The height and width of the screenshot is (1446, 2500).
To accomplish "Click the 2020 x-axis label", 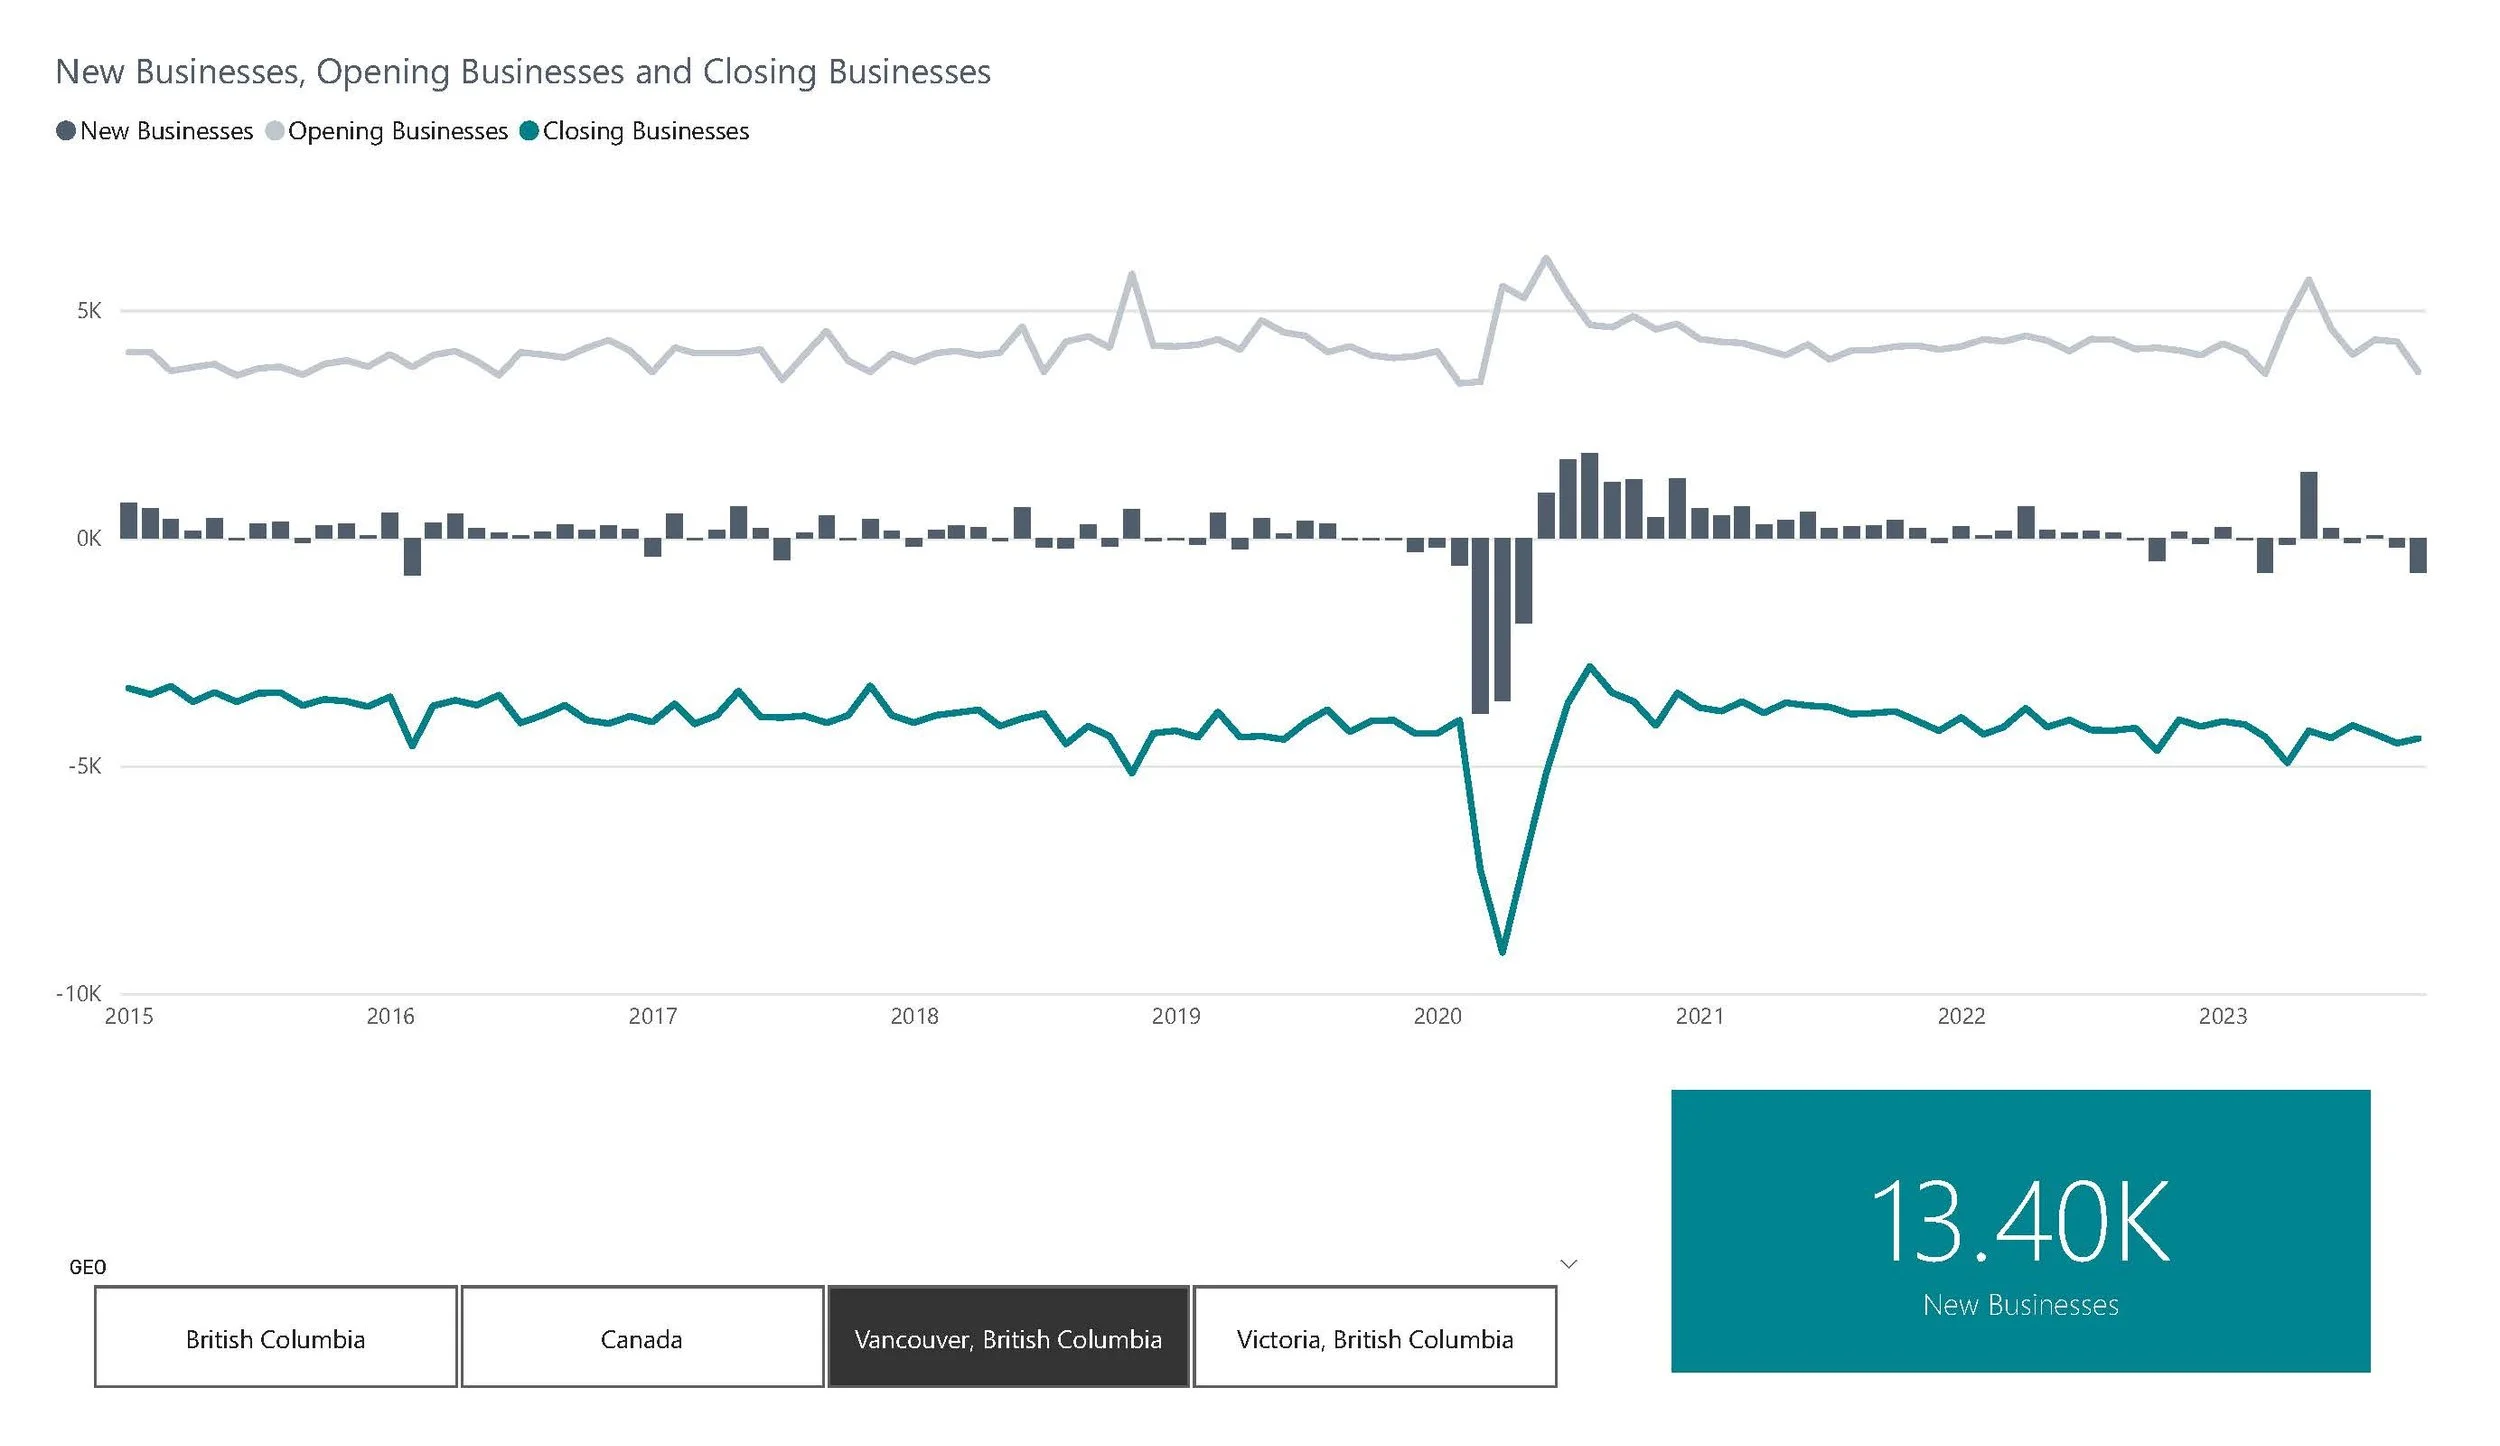I will click(1437, 1016).
